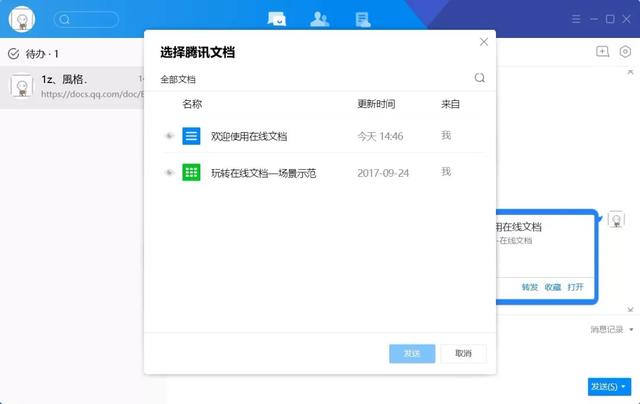Open the contacts tab icon
The height and width of the screenshot is (404, 640).
click(319, 19)
